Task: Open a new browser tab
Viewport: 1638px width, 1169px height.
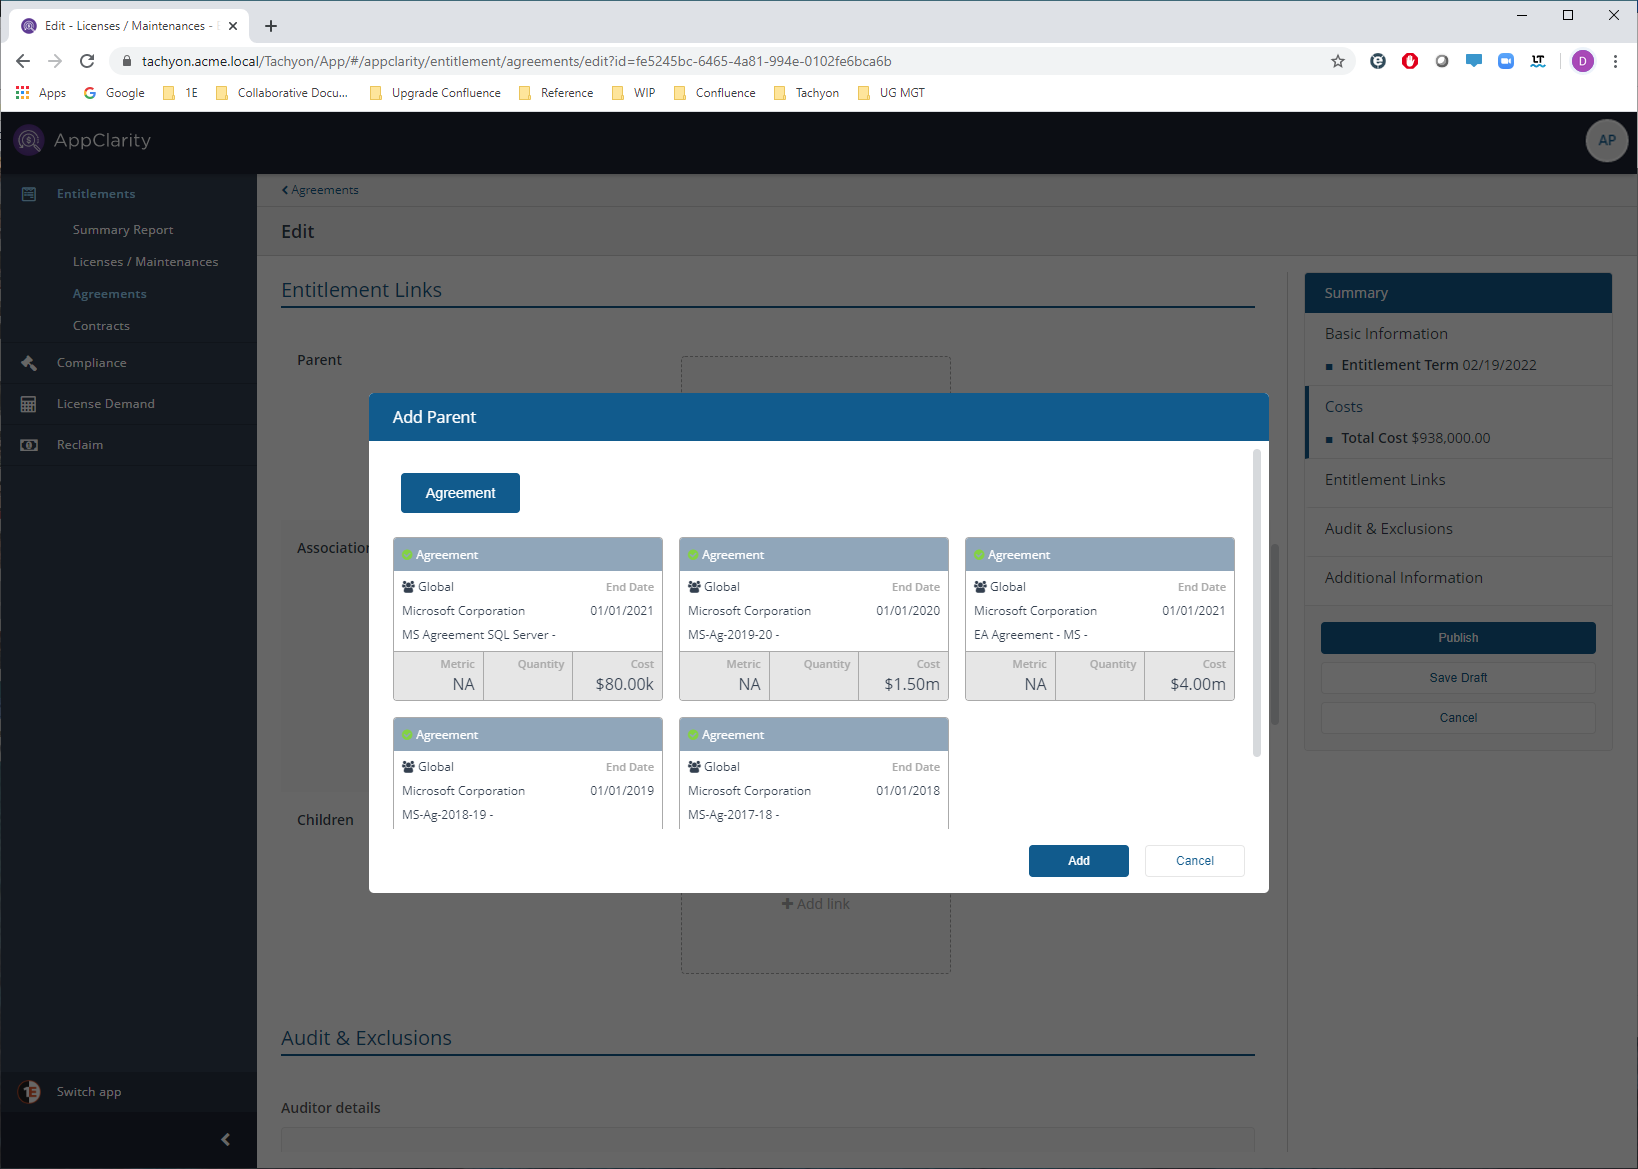Action: [271, 26]
